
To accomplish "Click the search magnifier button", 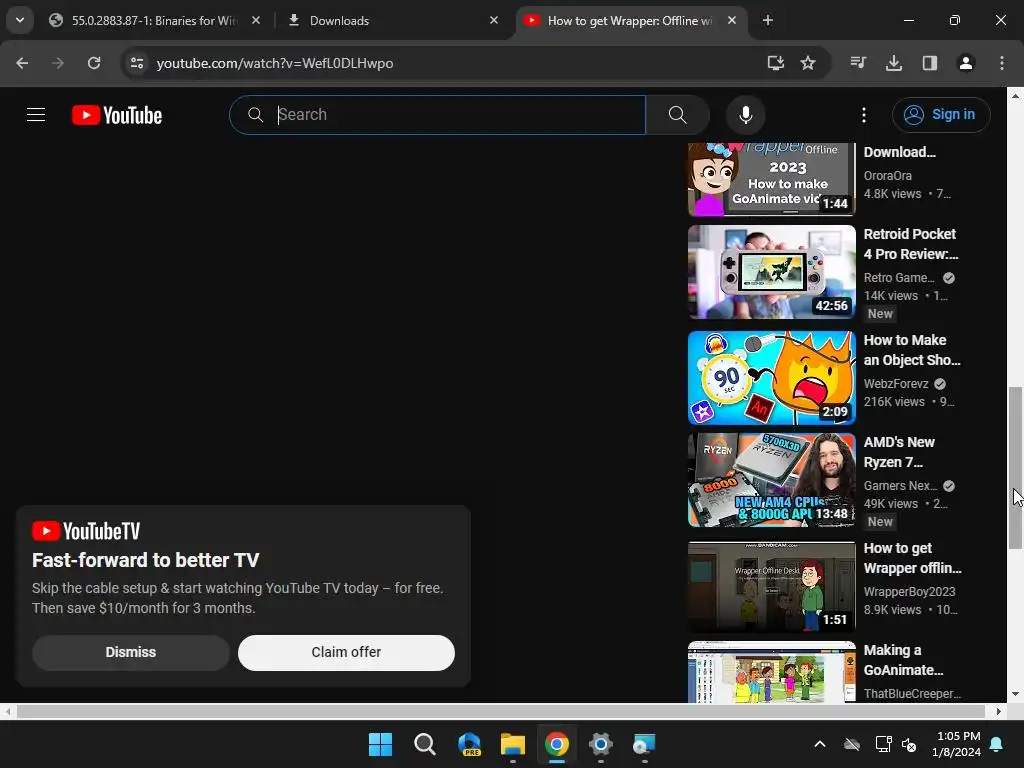I will coord(678,115).
